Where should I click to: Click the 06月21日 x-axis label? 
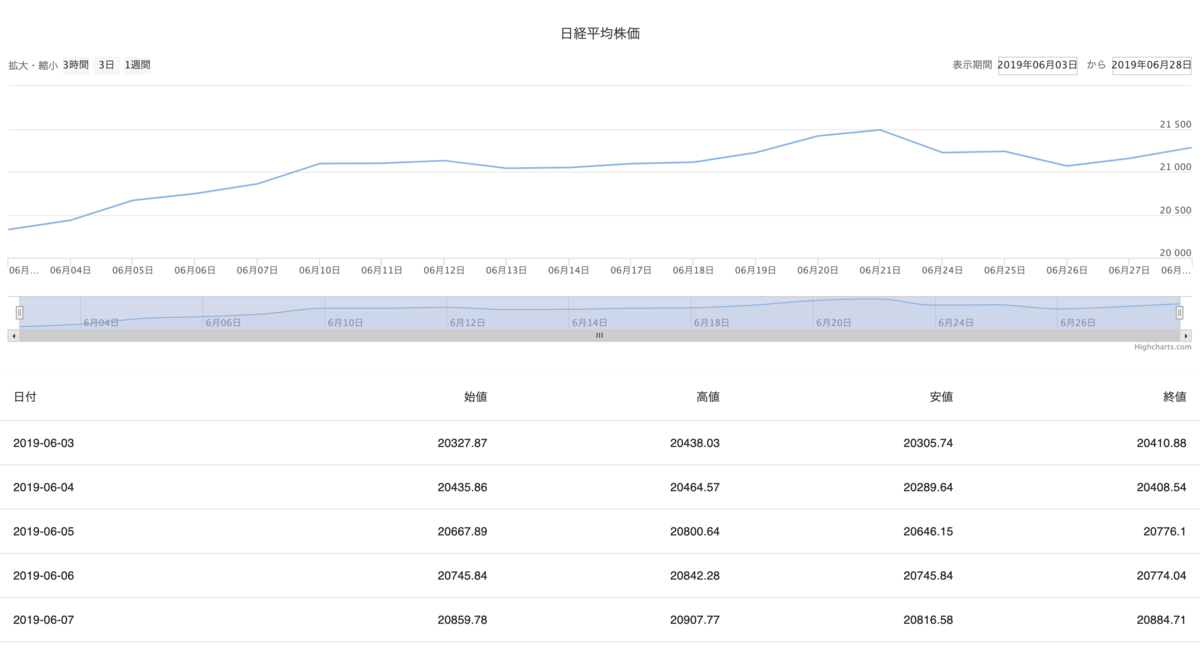(x=880, y=270)
